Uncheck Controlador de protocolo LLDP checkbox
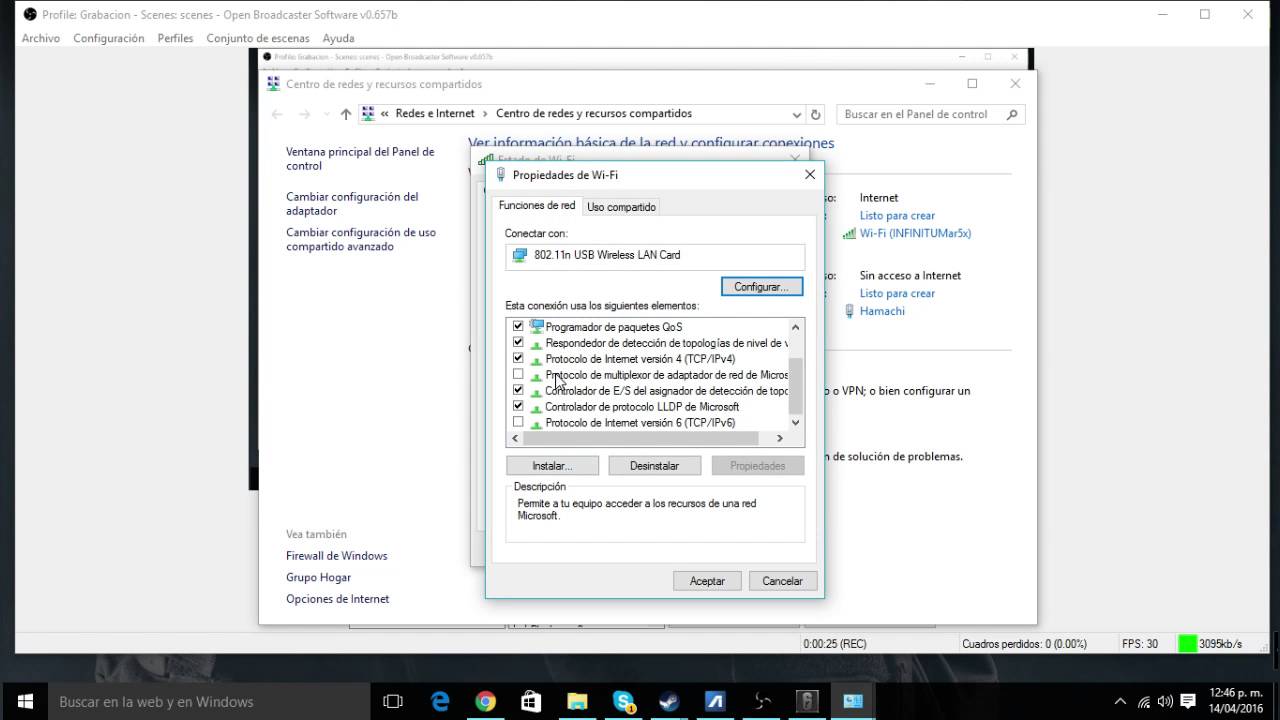Image resolution: width=1280 pixels, height=720 pixels. pos(518,406)
